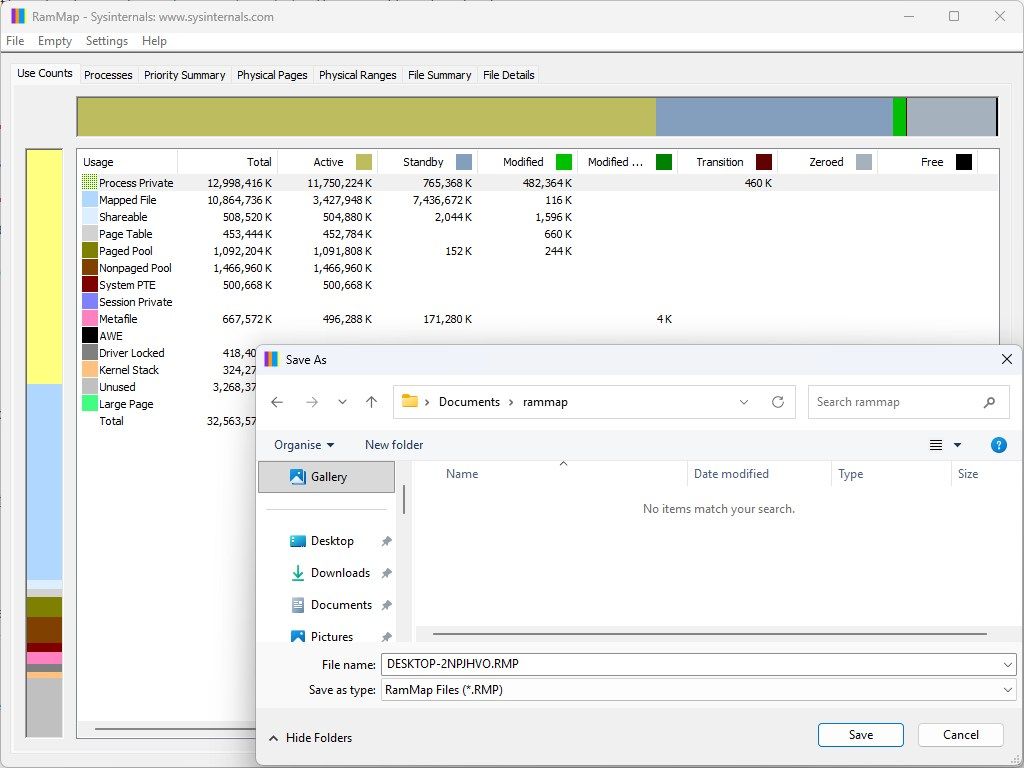Click the Zeroed column grey swatch
Screen dimensions: 1024x768
pos(864,162)
